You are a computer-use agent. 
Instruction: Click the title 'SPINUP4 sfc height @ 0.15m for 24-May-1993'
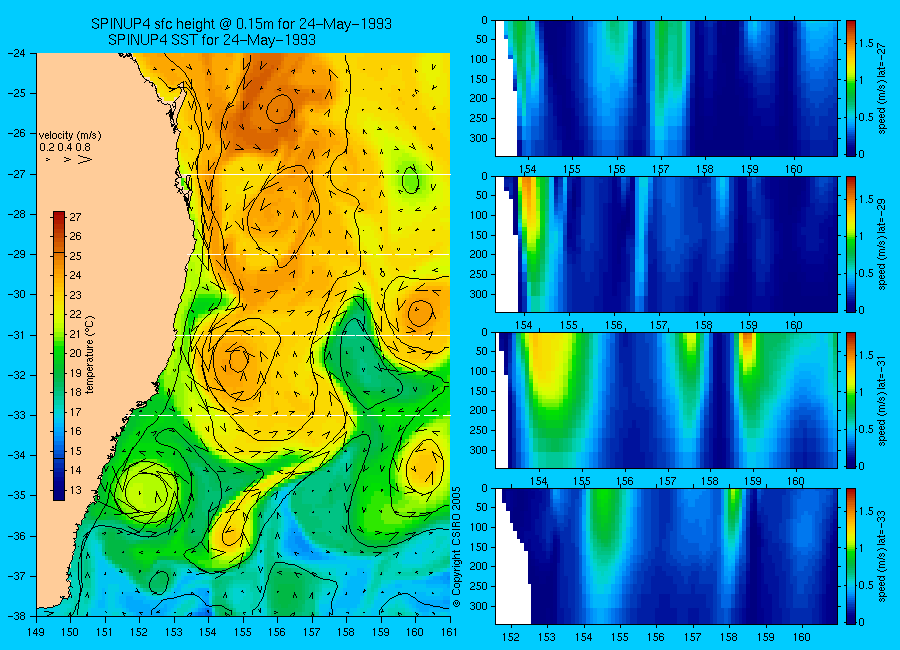point(242,24)
